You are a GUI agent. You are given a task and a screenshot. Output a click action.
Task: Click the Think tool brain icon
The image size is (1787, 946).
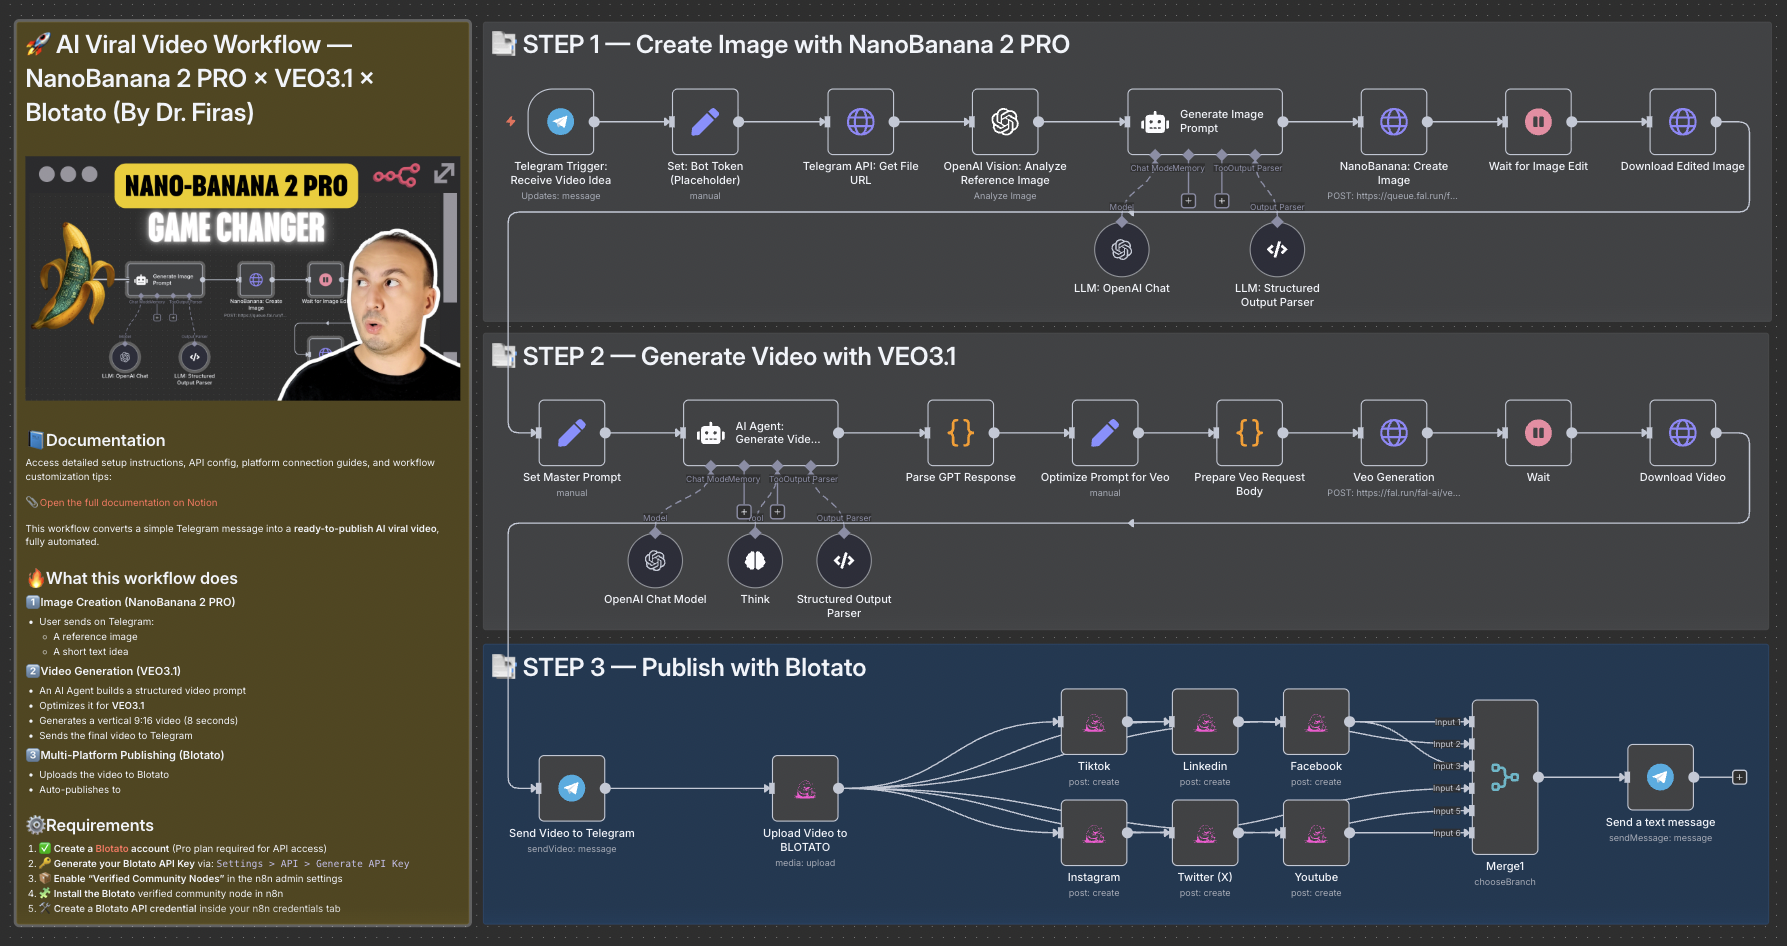(755, 560)
